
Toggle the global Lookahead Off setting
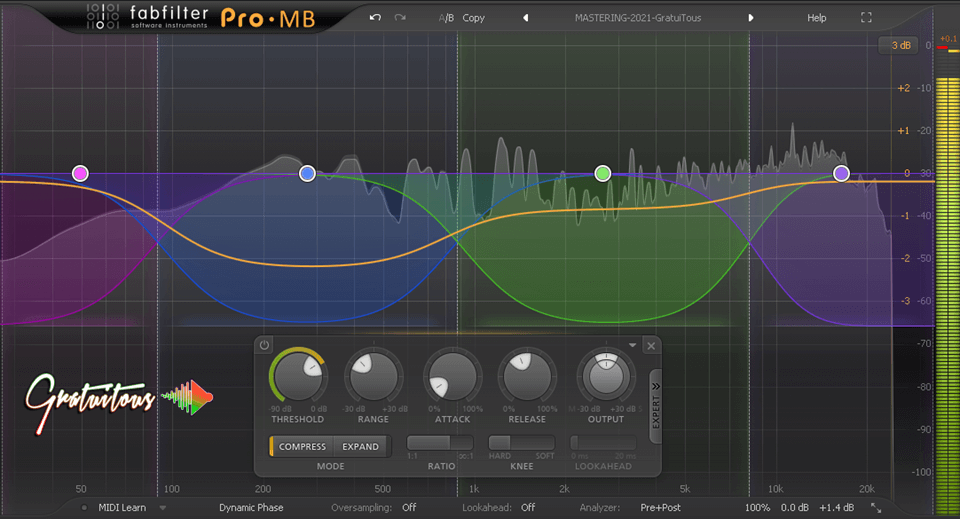(x=528, y=507)
